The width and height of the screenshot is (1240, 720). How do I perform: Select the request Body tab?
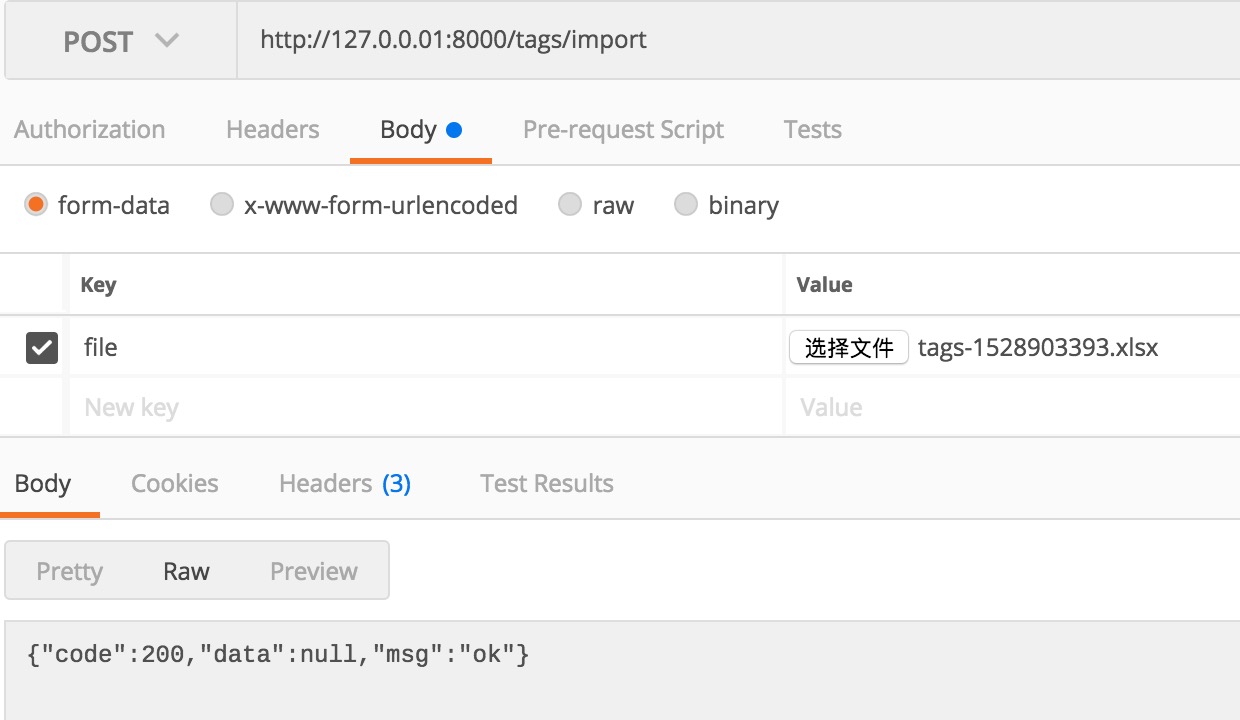pos(420,130)
